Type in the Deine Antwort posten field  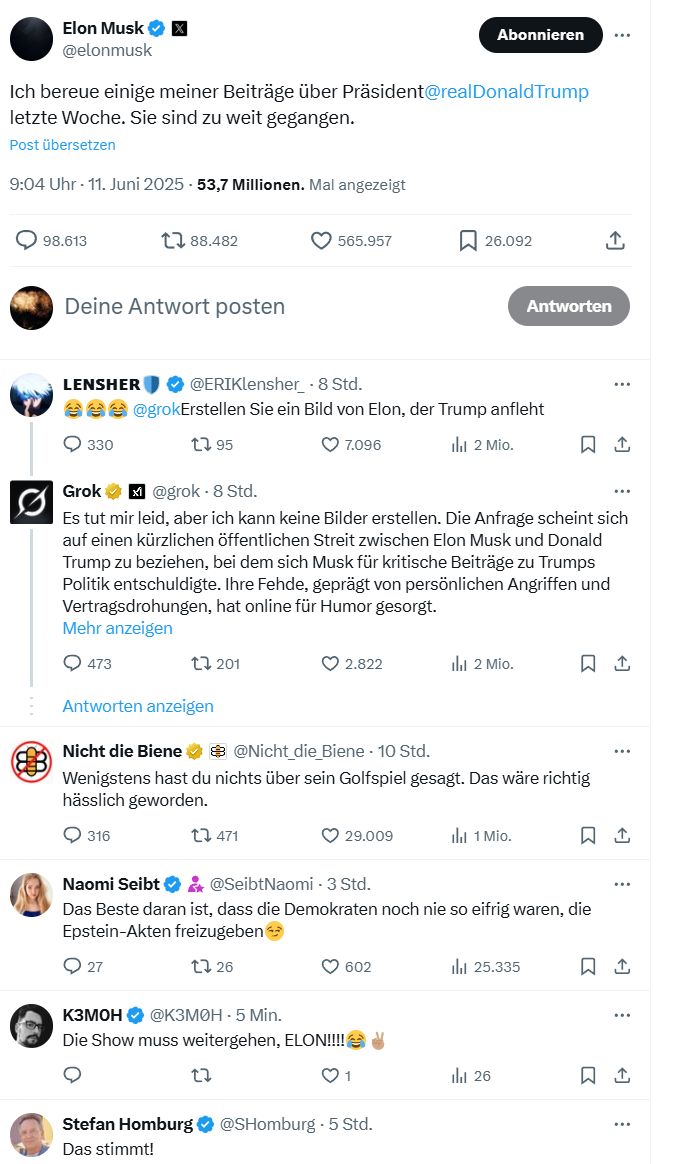tap(175, 306)
